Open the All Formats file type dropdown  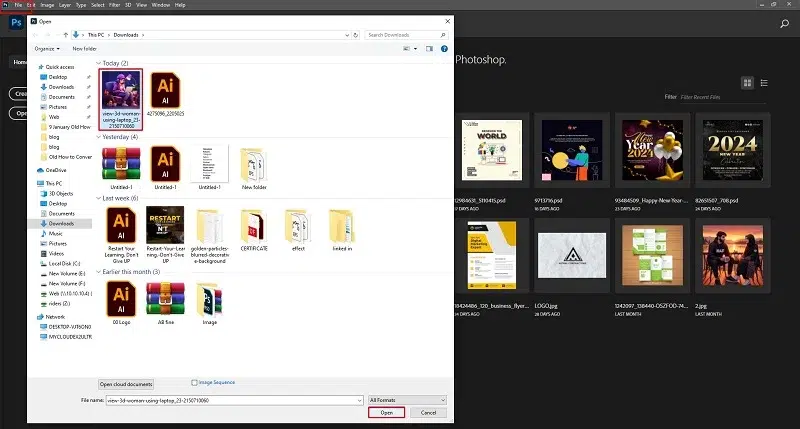[407, 400]
